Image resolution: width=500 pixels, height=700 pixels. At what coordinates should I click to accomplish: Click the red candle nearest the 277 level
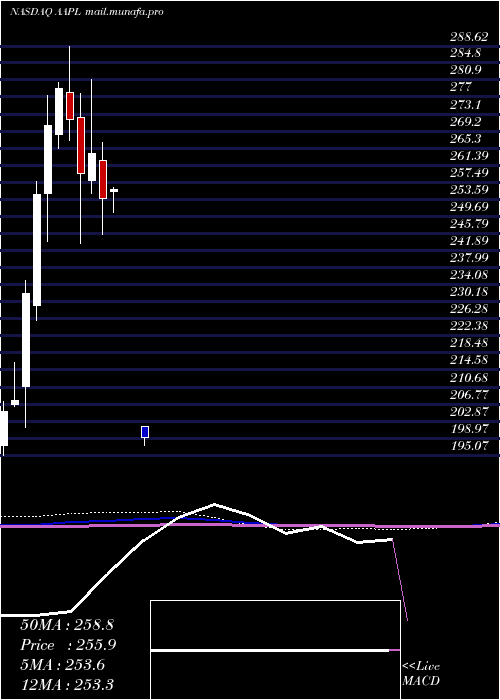(70, 106)
